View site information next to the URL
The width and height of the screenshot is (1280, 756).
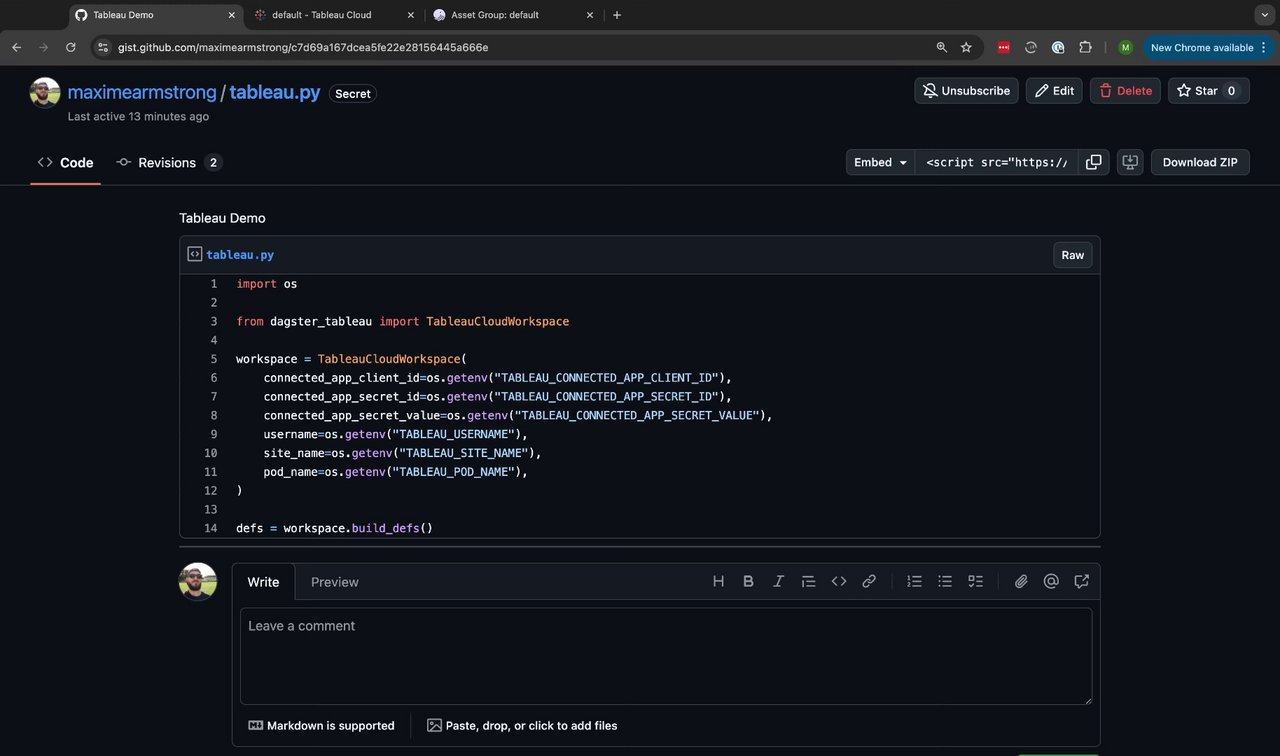coord(102,47)
